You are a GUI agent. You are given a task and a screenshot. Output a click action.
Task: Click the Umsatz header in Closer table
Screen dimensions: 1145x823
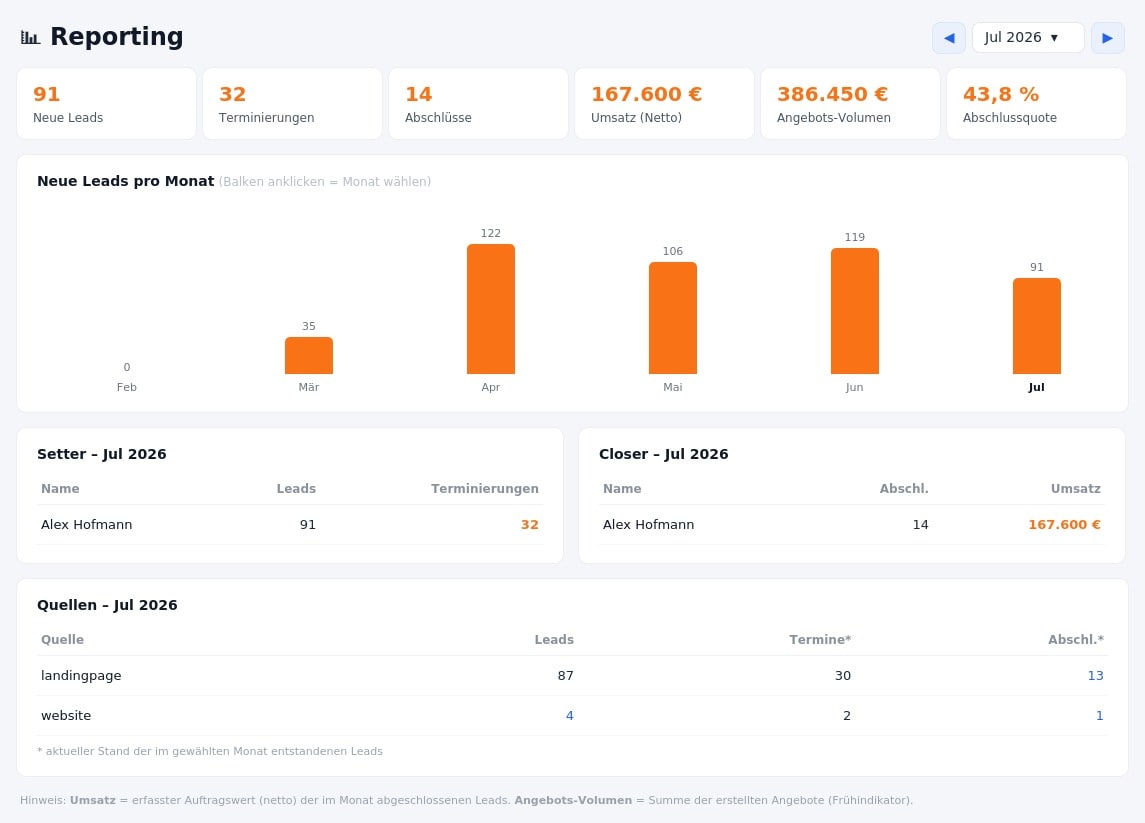coord(1076,489)
